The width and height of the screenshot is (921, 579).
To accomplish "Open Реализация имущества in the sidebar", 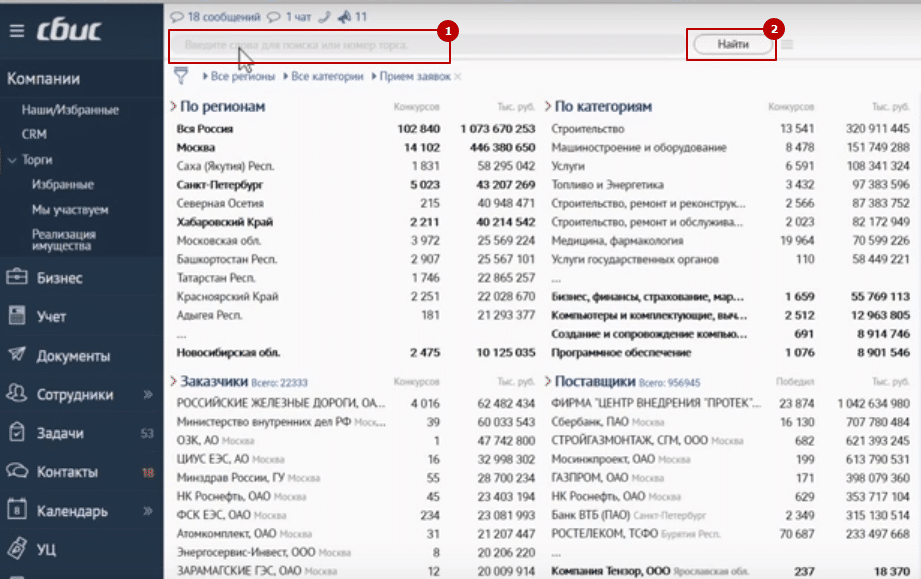I will point(63,240).
